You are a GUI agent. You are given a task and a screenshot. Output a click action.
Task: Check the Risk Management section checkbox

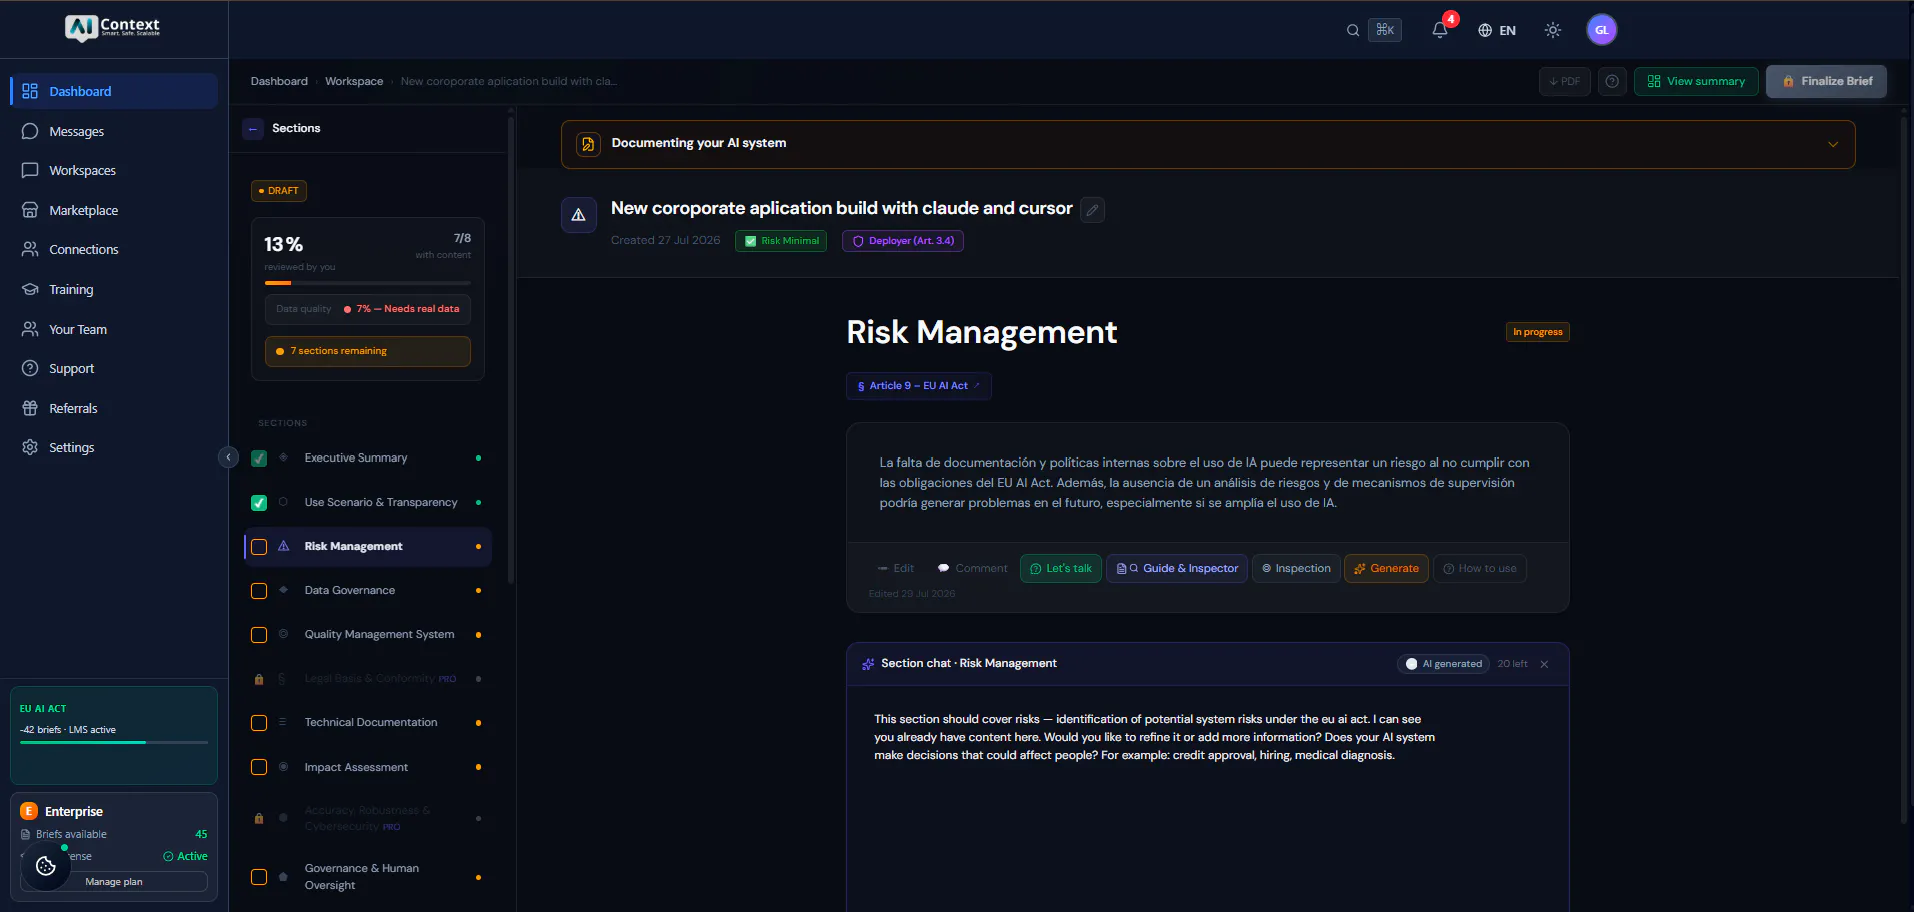(x=259, y=547)
